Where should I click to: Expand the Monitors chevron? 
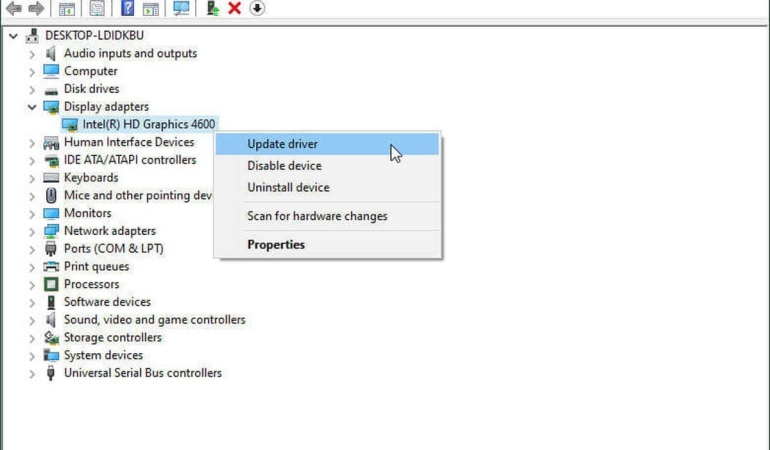tap(32, 214)
